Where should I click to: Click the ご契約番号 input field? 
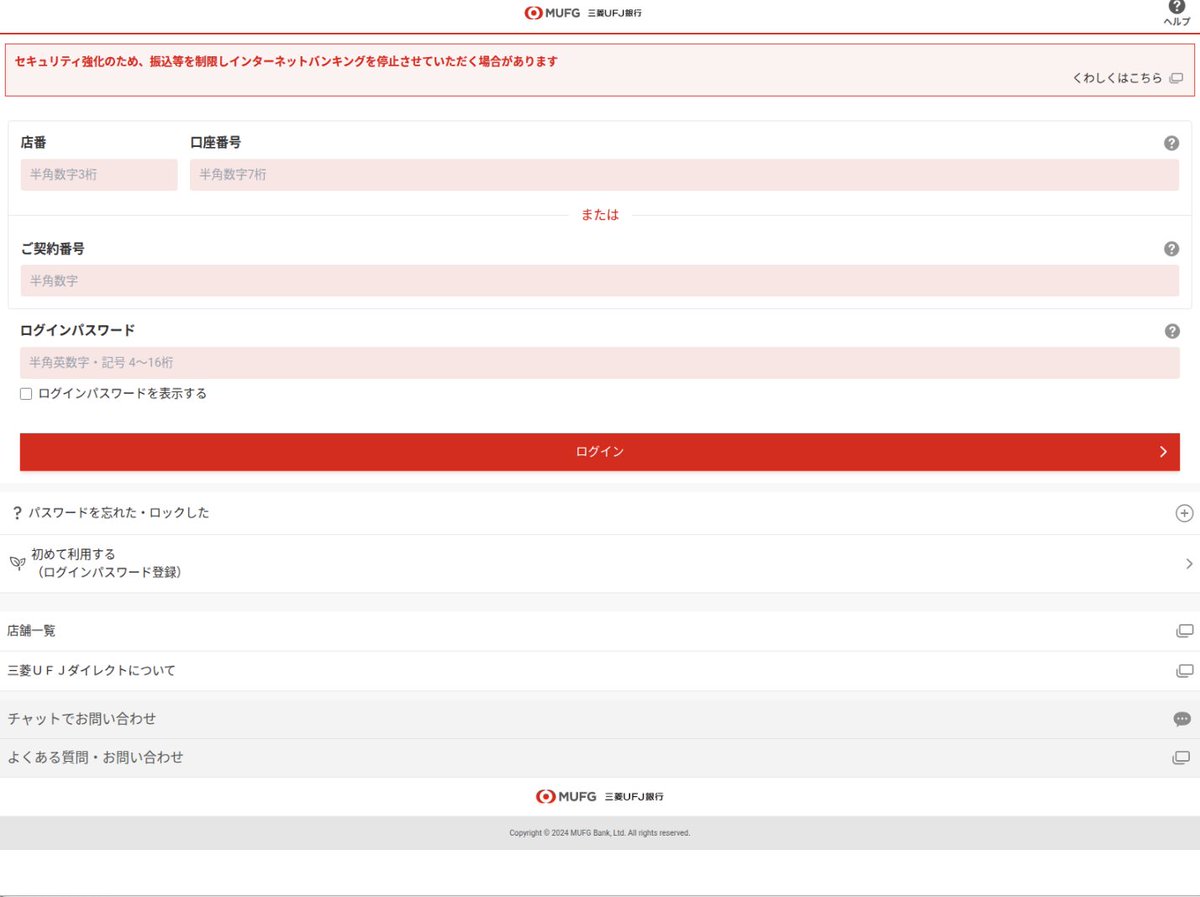(x=600, y=281)
